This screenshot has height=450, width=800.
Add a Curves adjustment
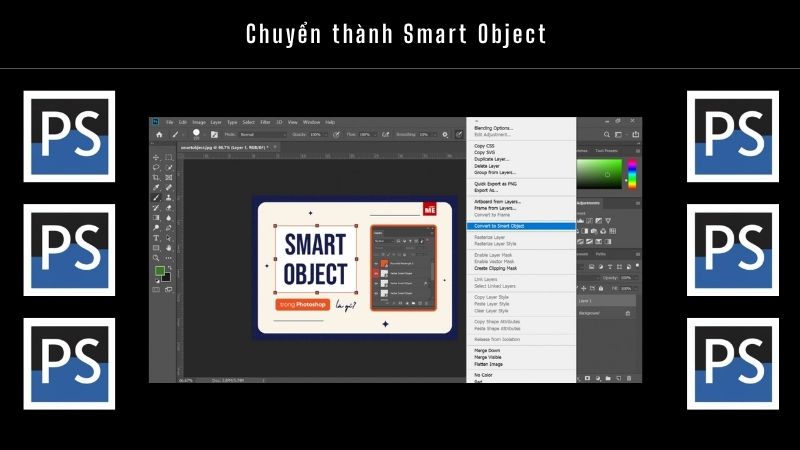coord(589,221)
